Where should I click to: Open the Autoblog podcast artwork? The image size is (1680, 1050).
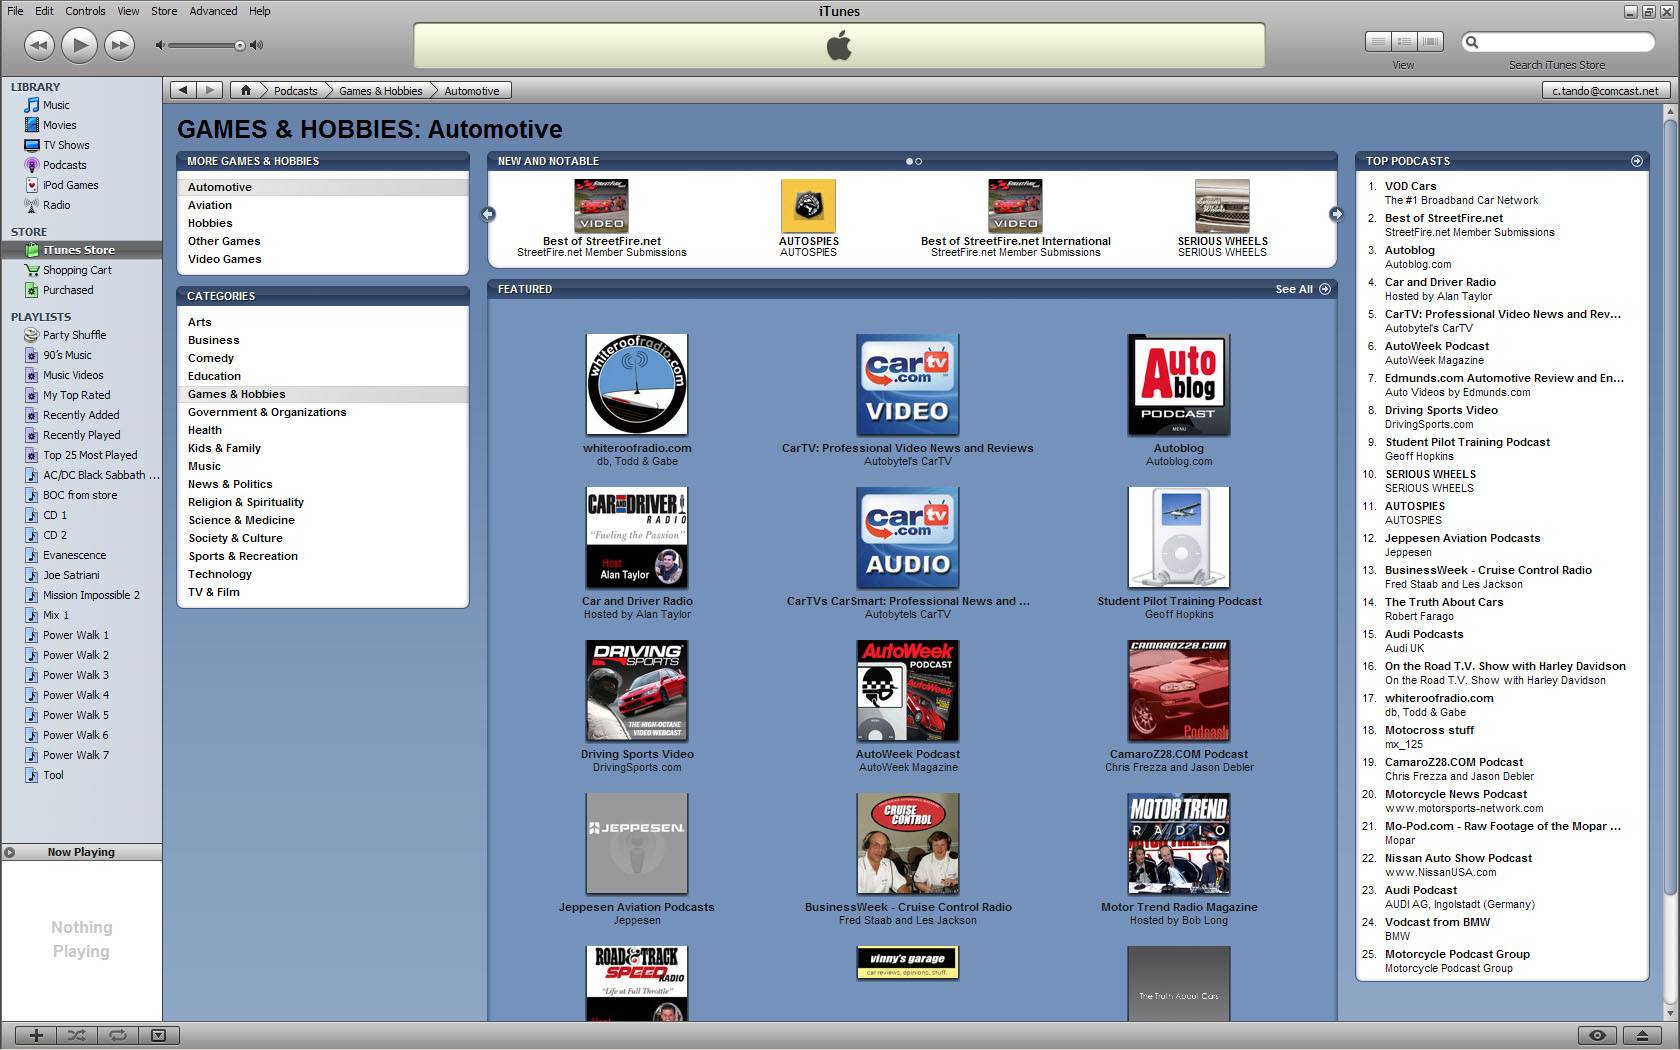(x=1179, y=385)
